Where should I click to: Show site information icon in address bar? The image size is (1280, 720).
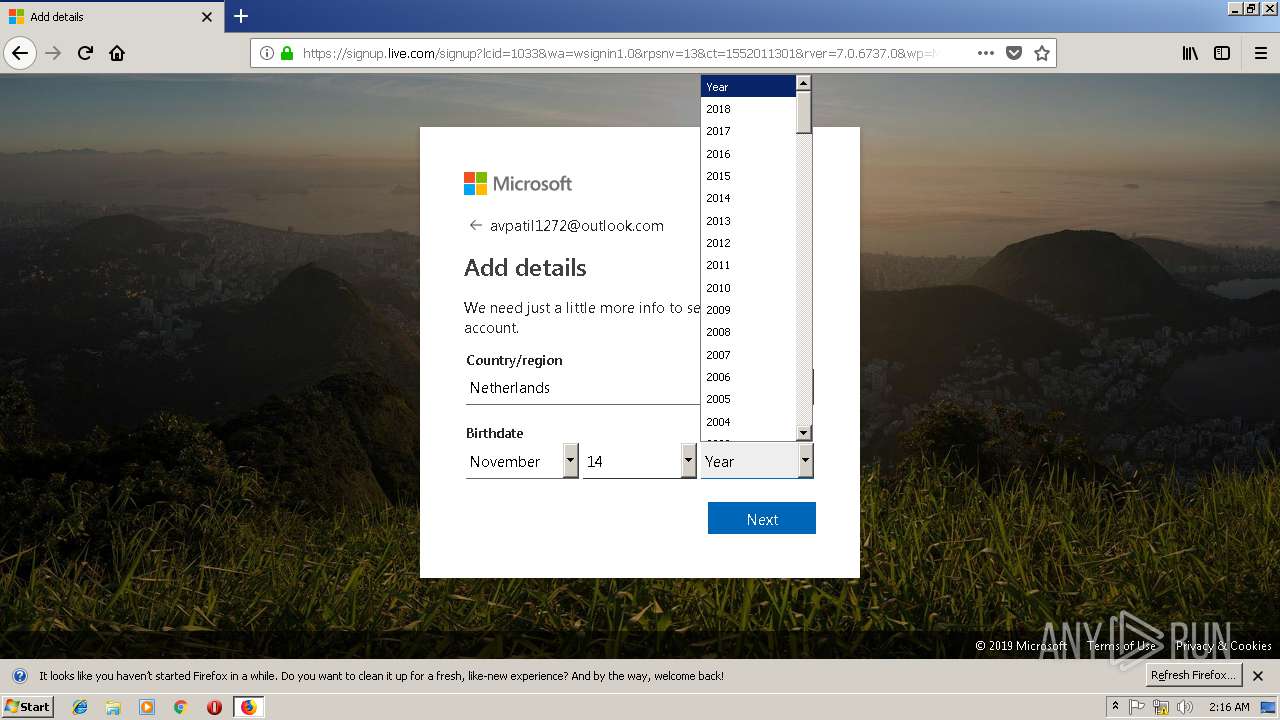coord(267,53)
